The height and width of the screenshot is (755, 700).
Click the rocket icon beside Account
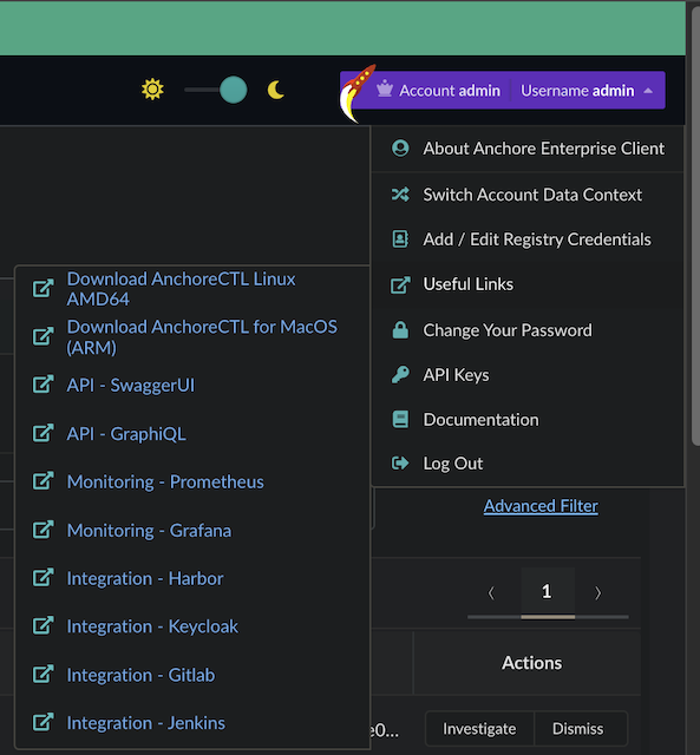(356, 93)
